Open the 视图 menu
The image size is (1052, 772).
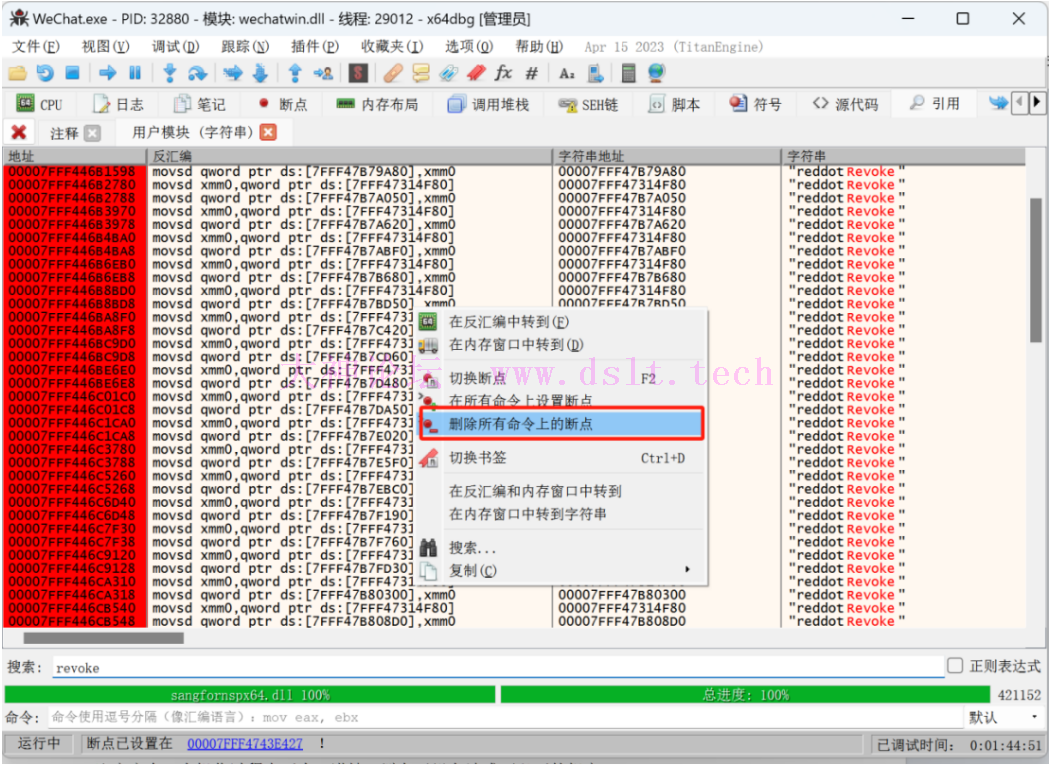105,46
